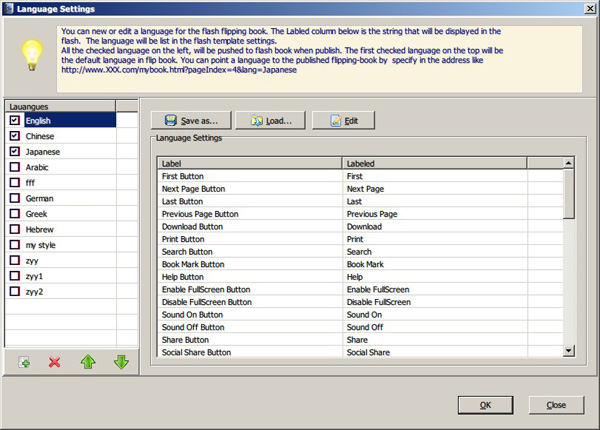Select German in the language list

pyautogui.click(x=39, y=199)
